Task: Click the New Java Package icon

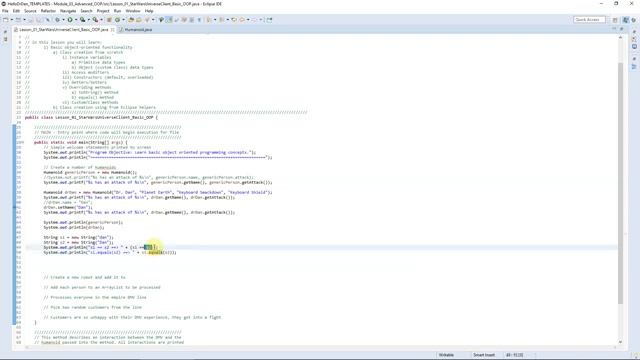Action: 109,20
